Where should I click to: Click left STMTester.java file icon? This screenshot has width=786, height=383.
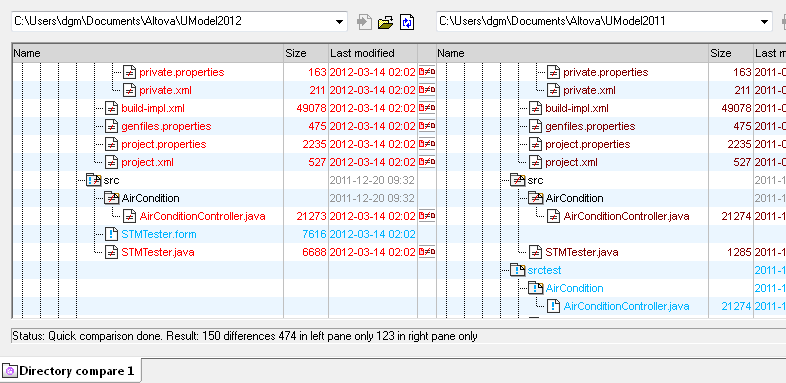[x=111, y=252]
